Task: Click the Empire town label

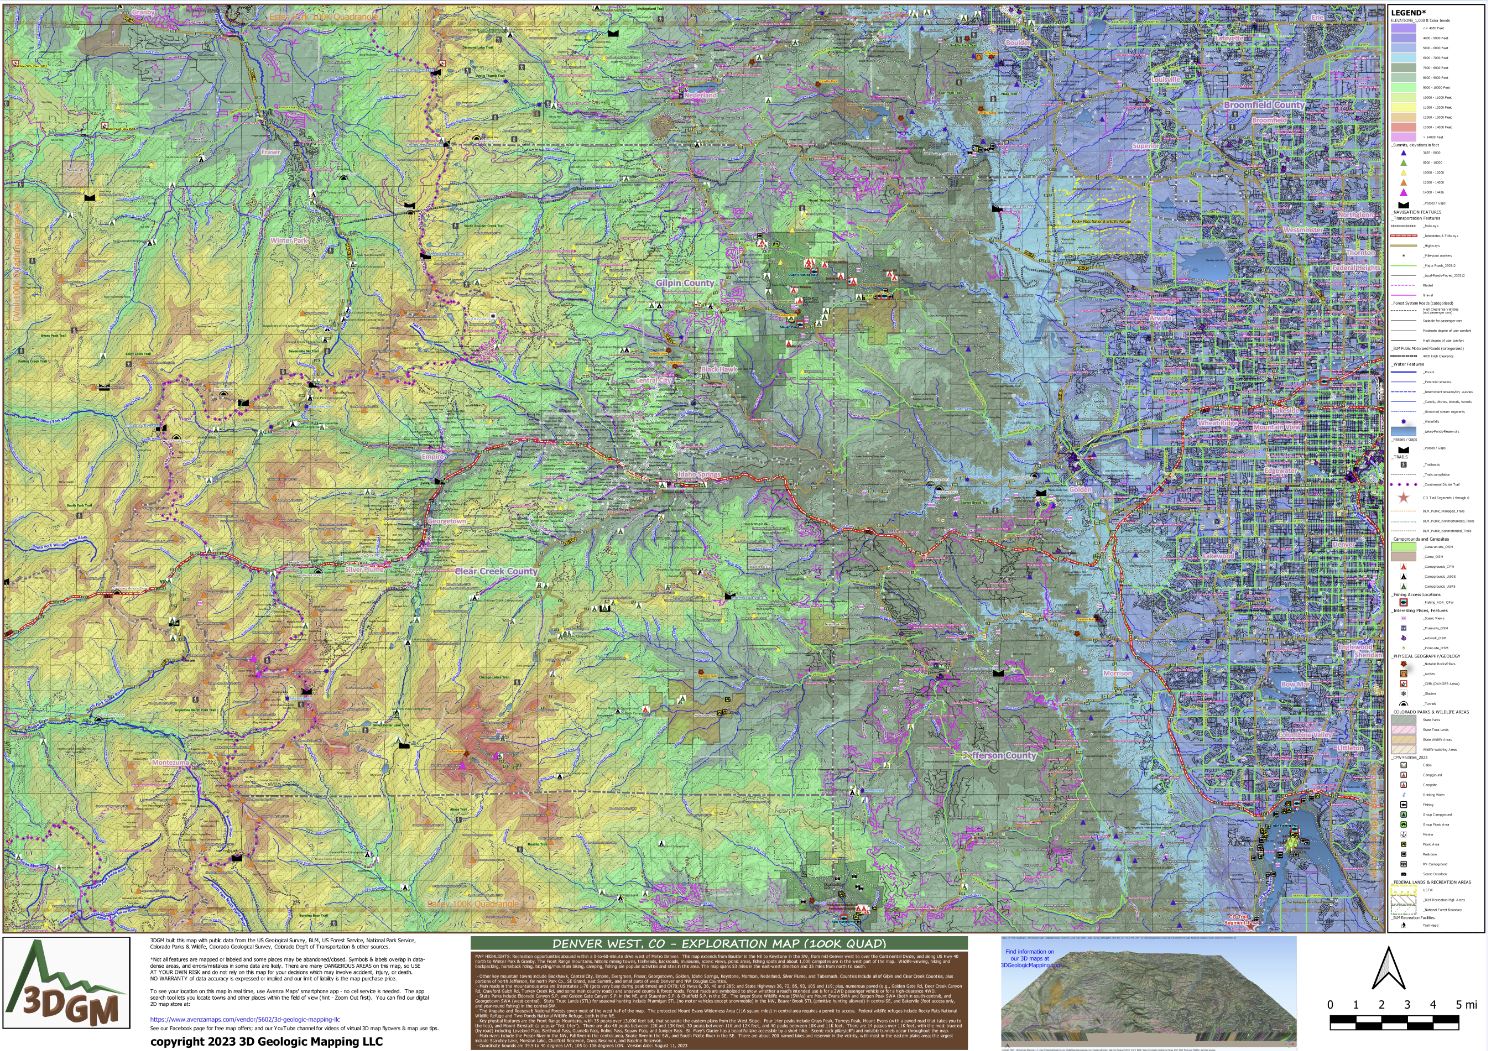Action: tap(432, 456)
